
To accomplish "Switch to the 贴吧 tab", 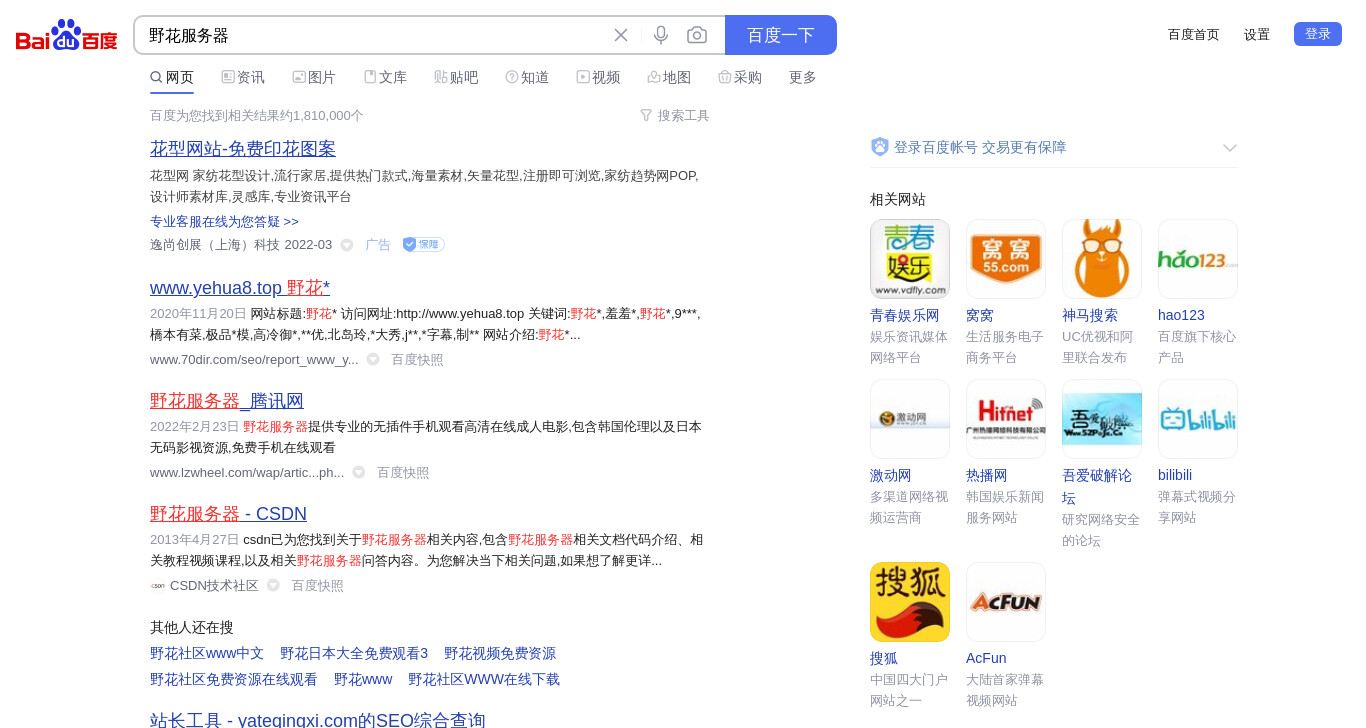I will 456,77.
